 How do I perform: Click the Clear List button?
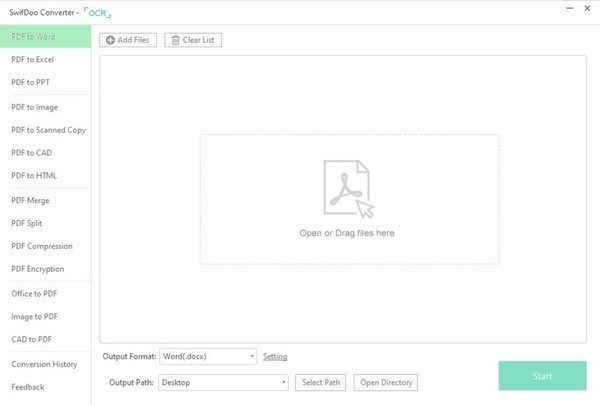(193, 40)
